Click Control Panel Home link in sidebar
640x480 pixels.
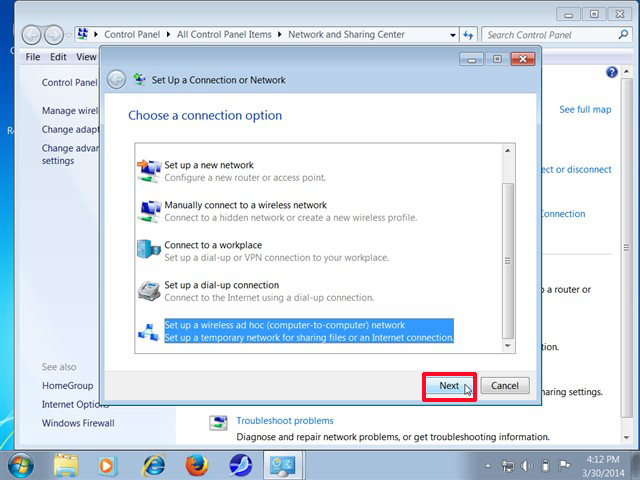point(70,82)
